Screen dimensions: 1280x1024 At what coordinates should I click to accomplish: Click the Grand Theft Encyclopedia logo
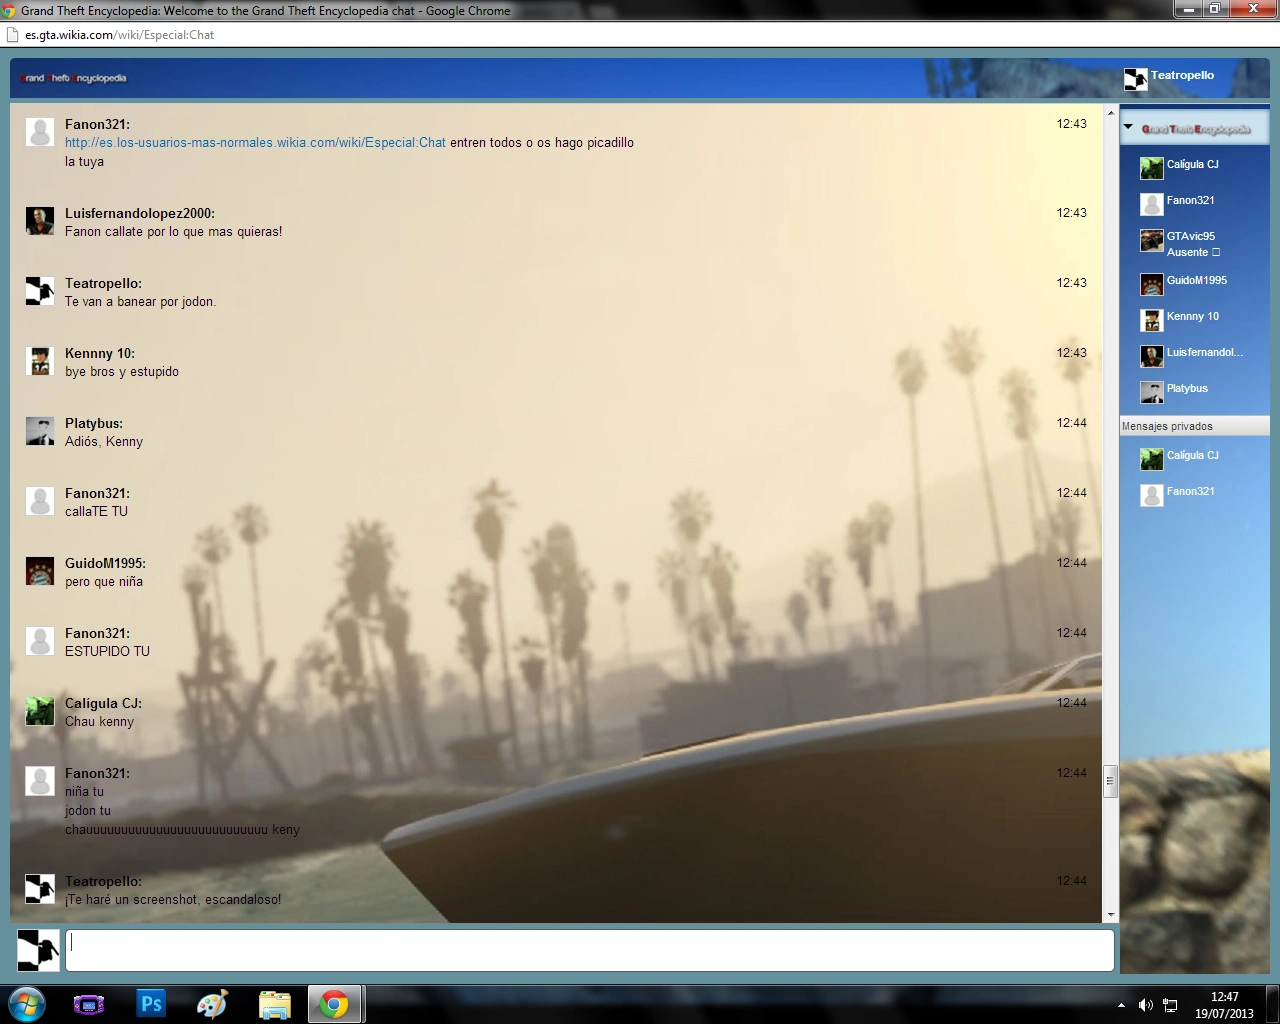[74, 78]
